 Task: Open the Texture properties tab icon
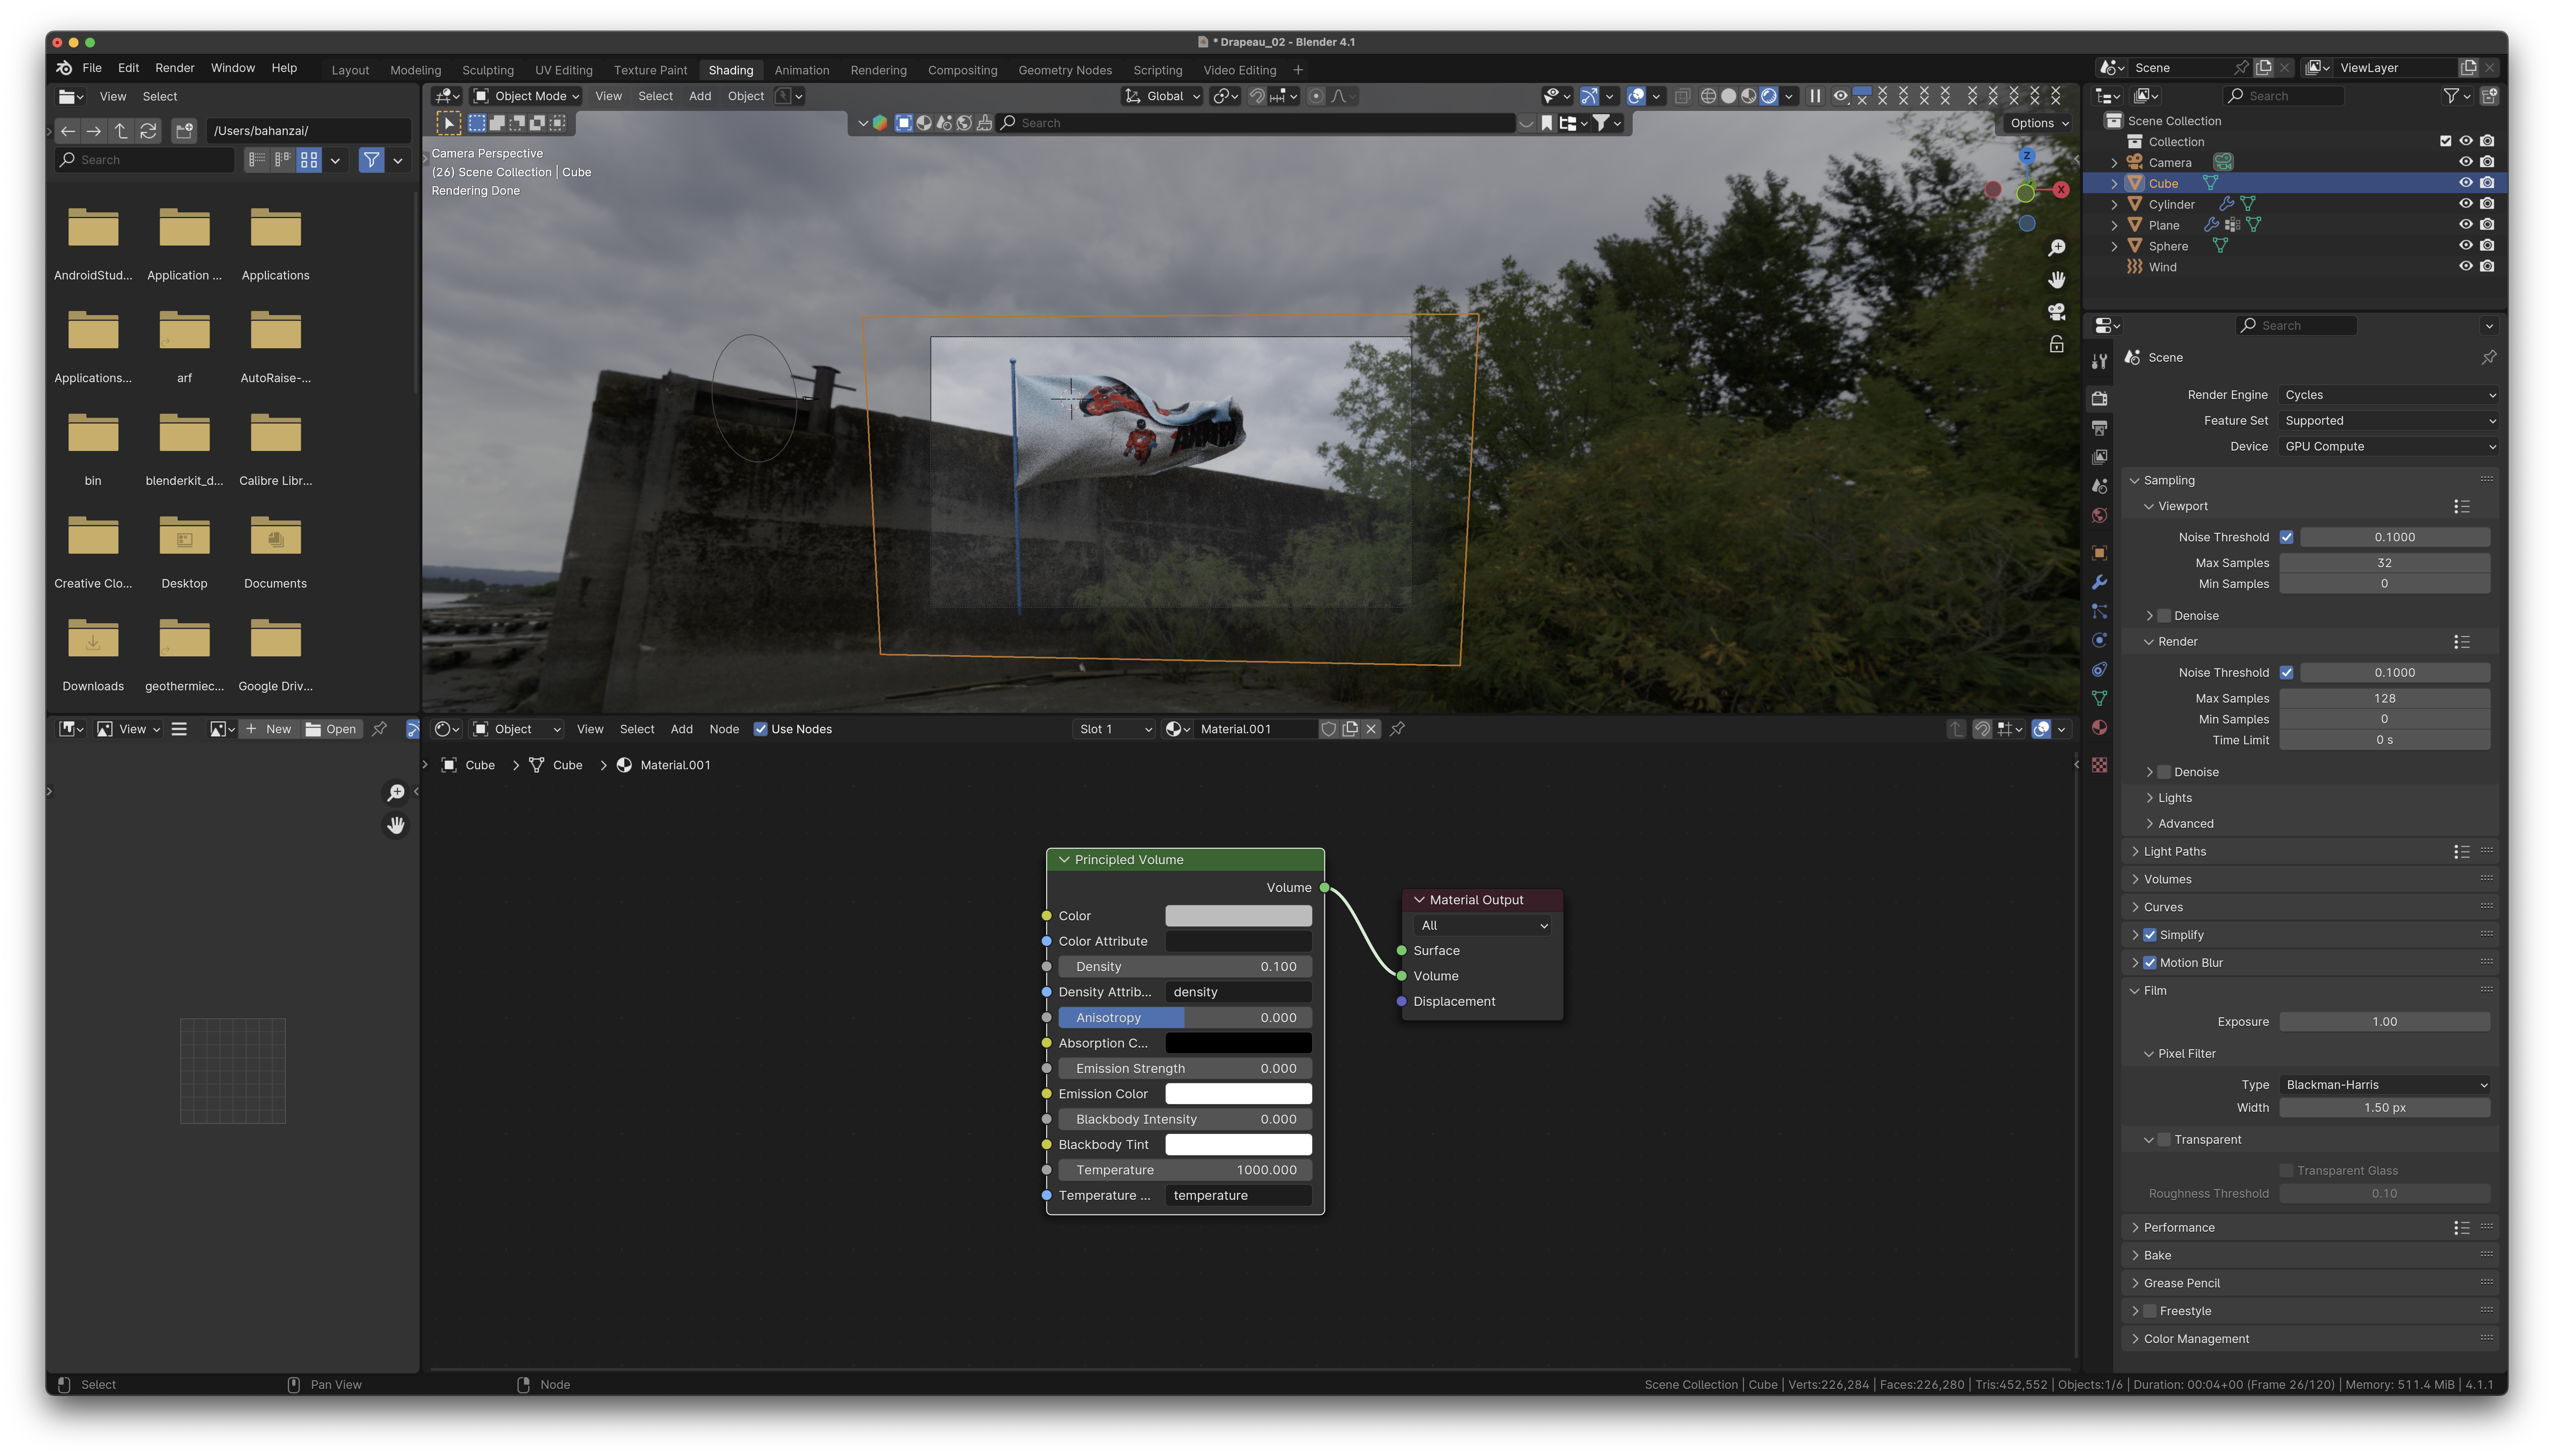click(x=2099, y=765)
